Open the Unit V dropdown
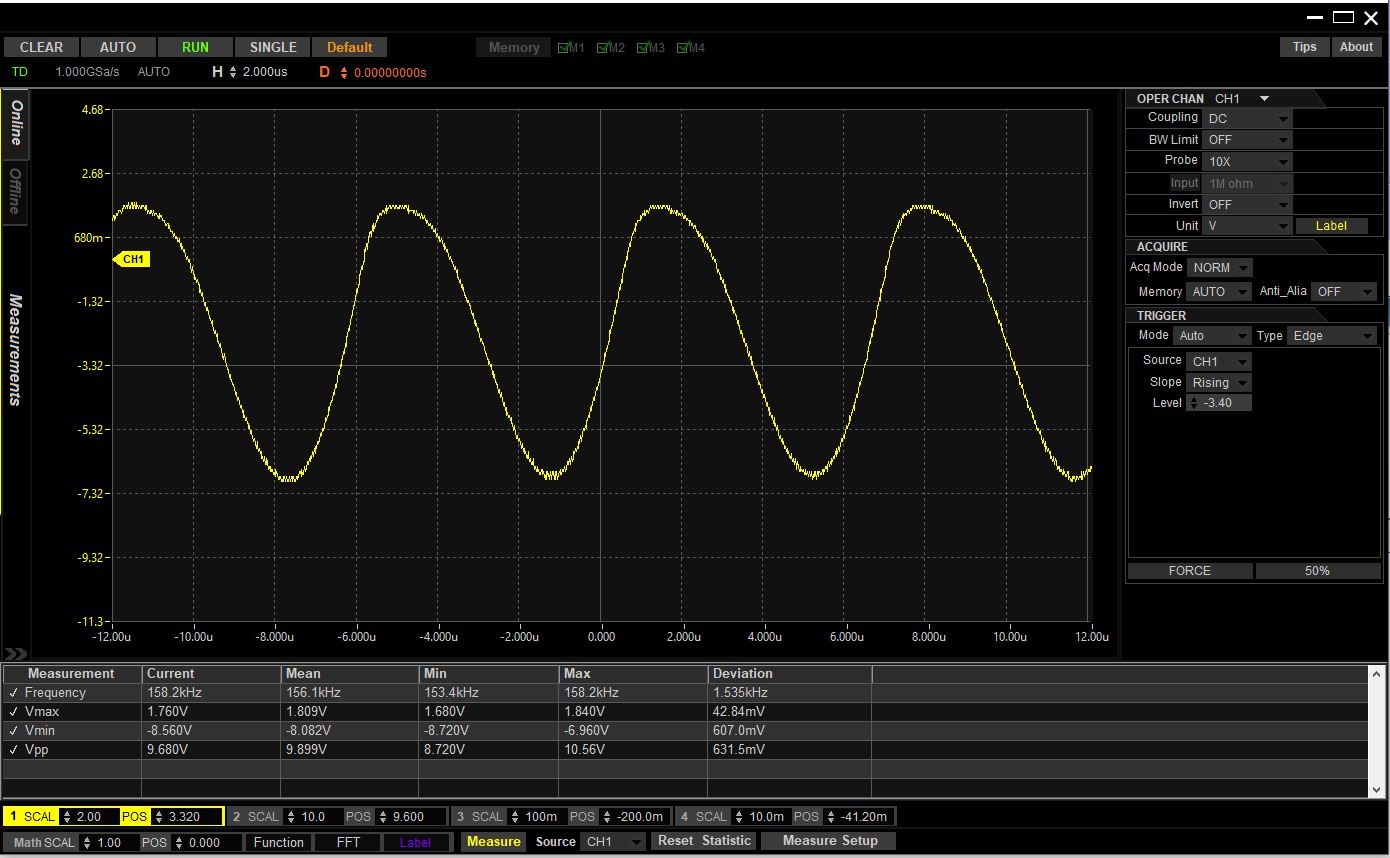 (x=1248, y=226)
